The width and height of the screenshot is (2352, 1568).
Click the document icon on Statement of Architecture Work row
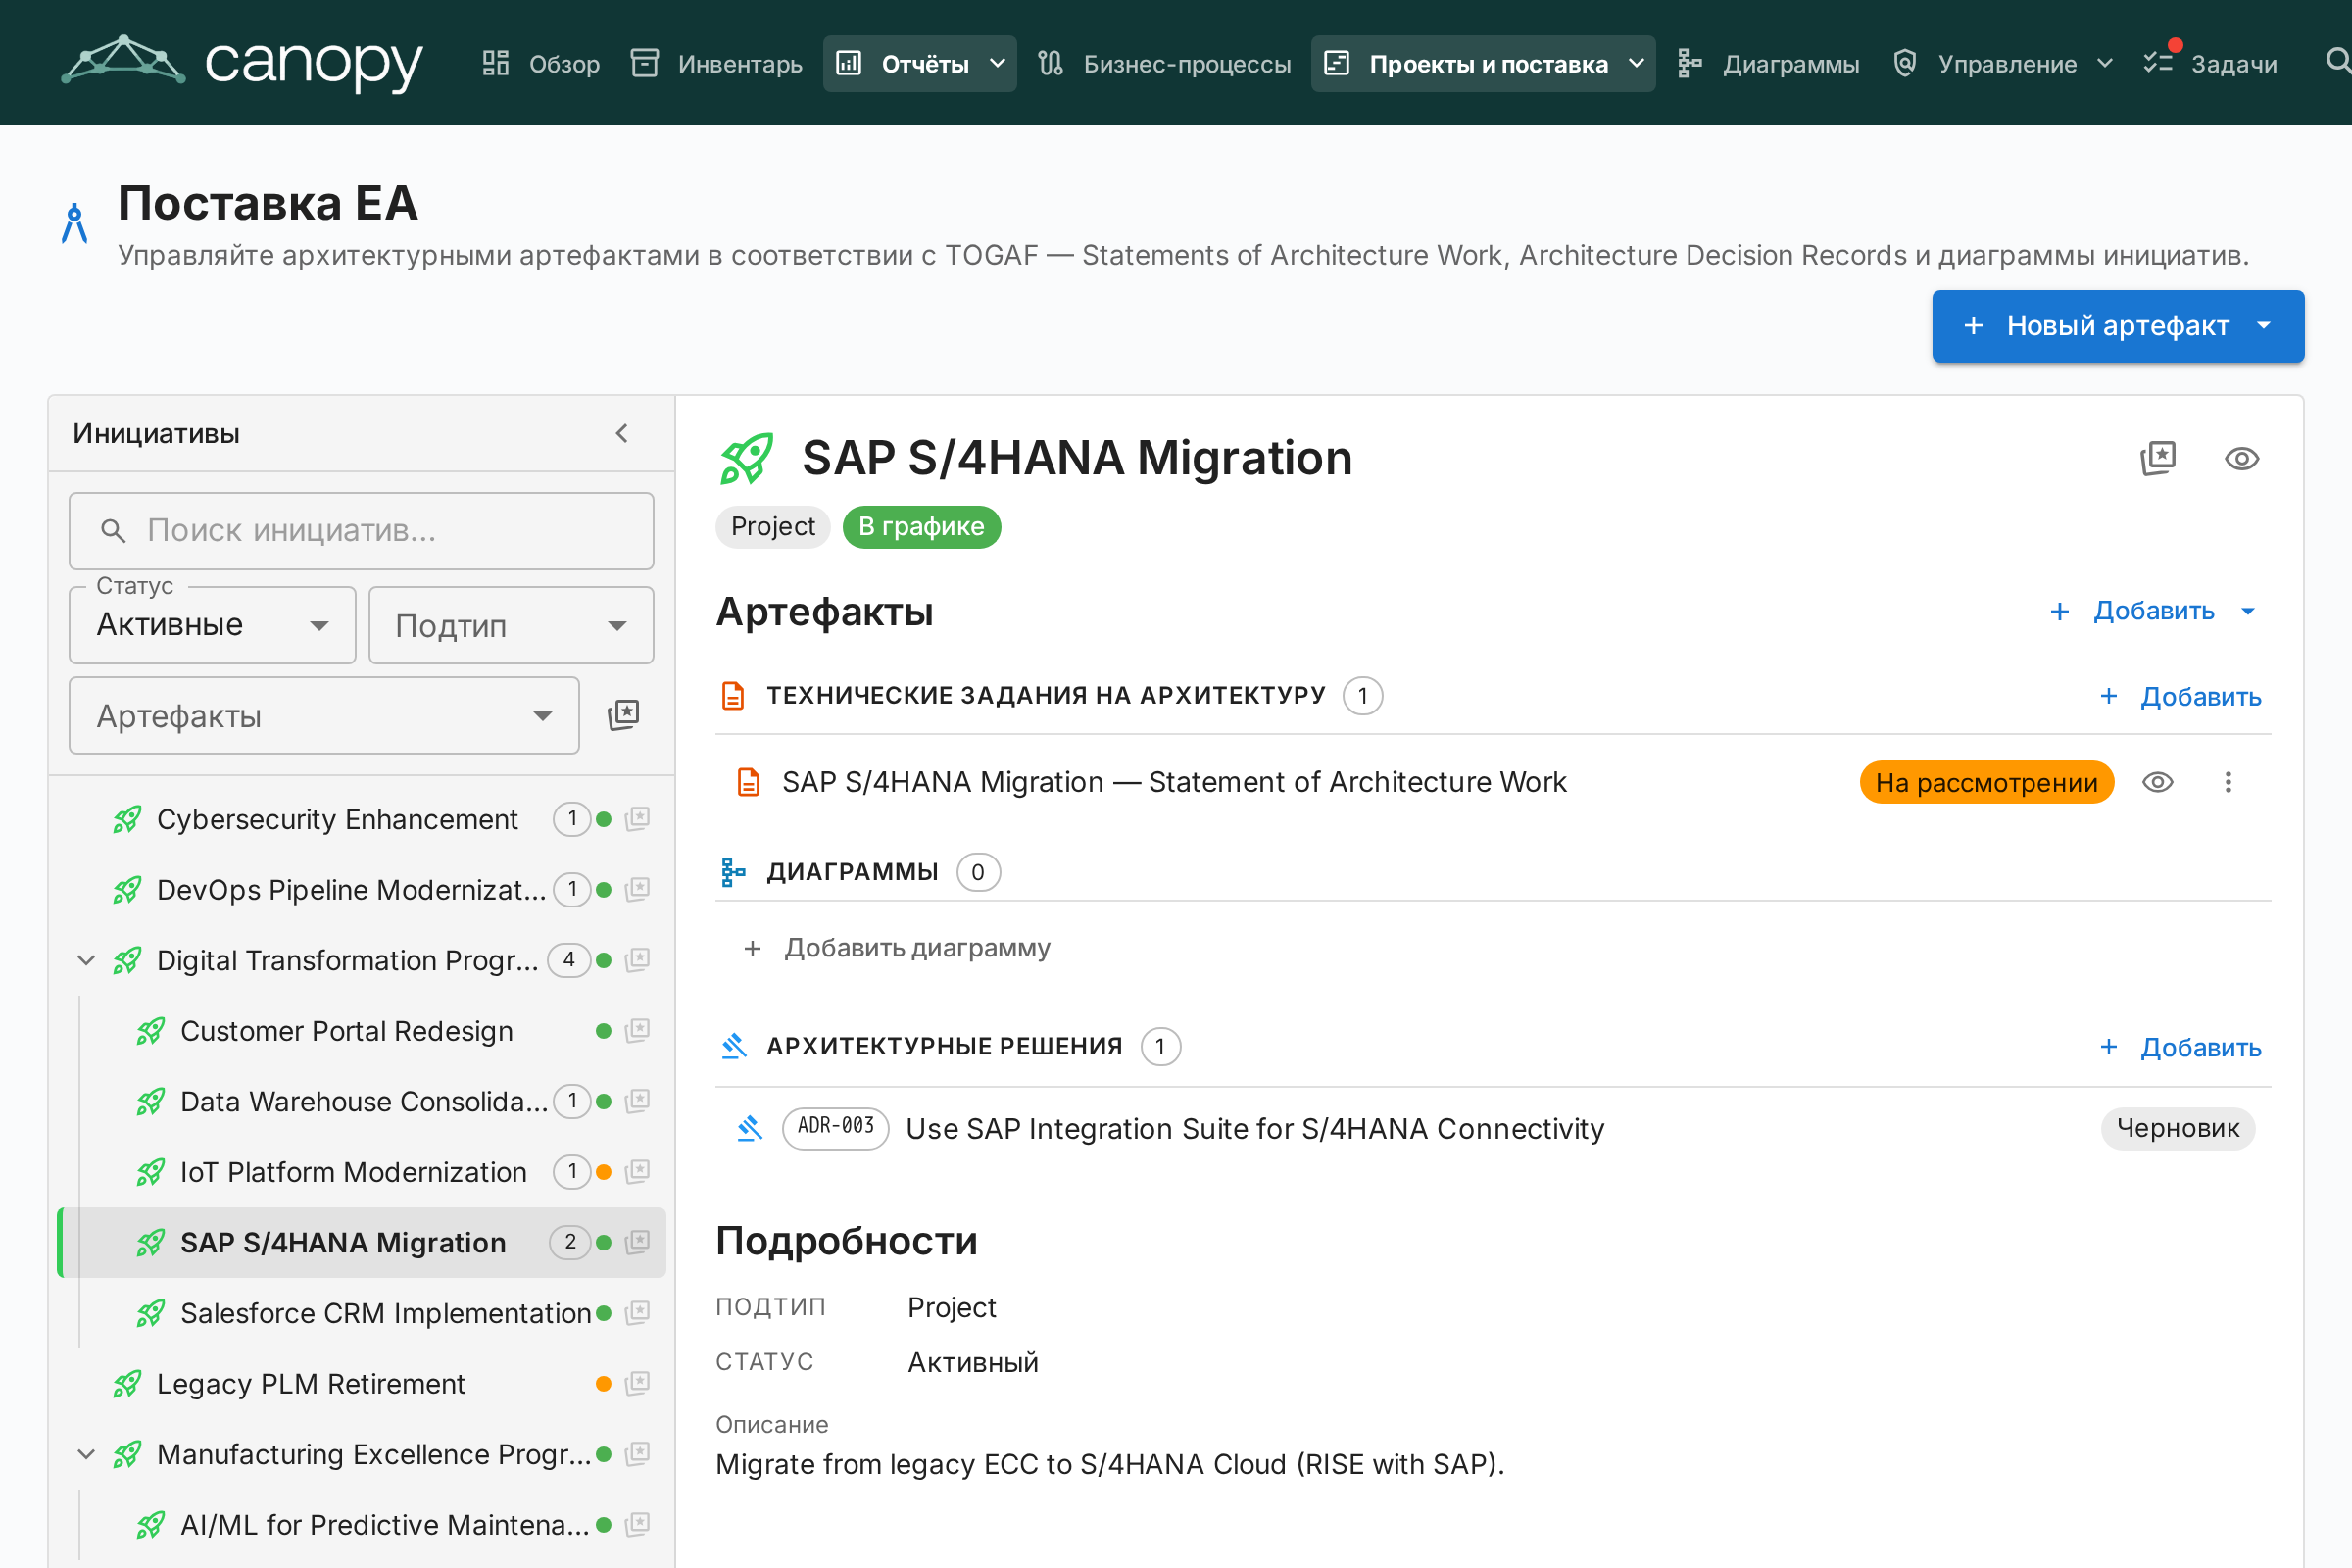coord(748,782)
